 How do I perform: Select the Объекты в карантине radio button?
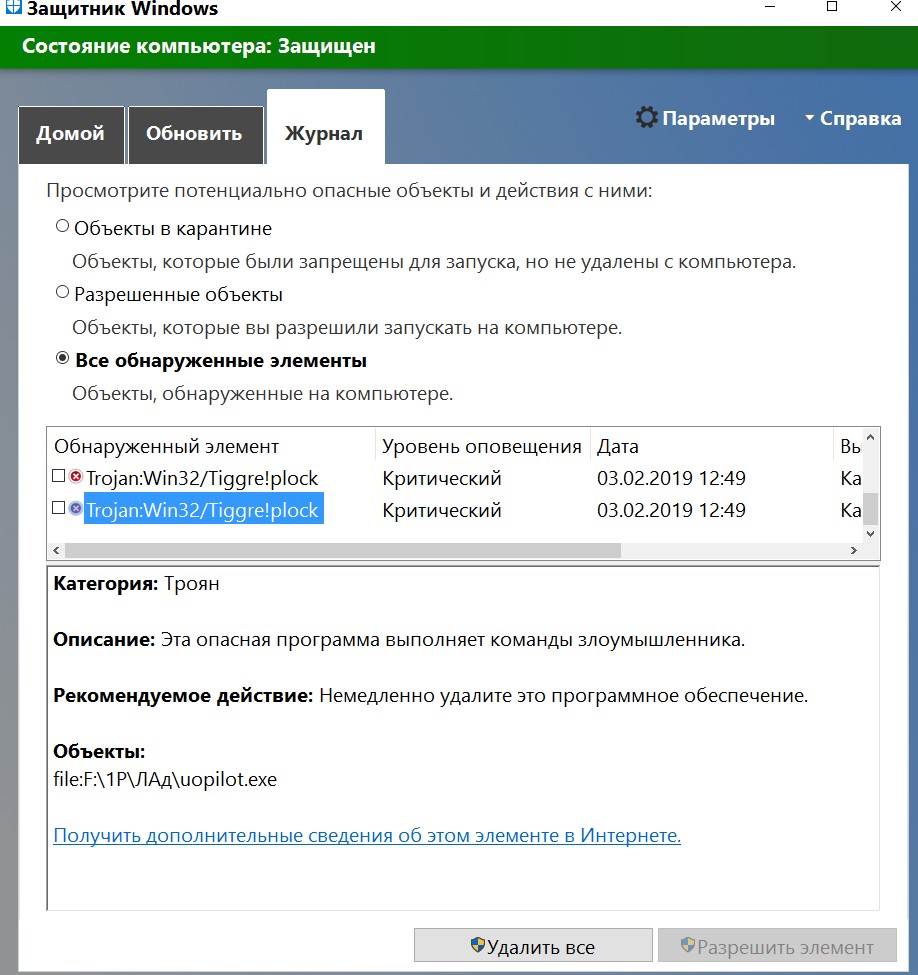click(x=62, y=226)
